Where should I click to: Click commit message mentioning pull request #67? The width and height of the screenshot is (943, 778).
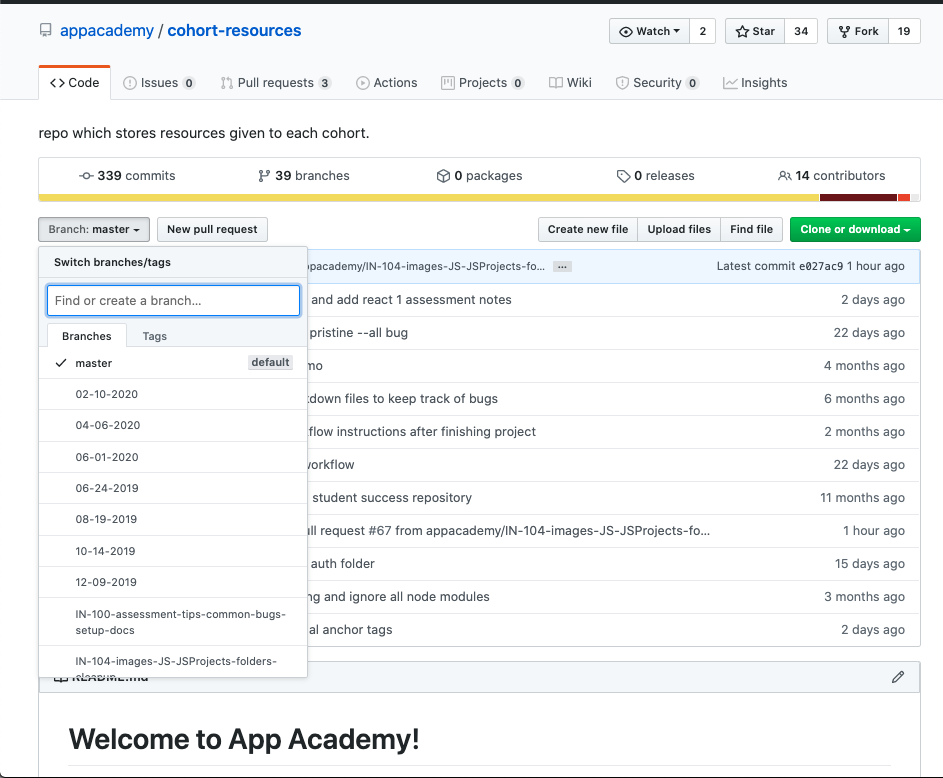point(509,531)
